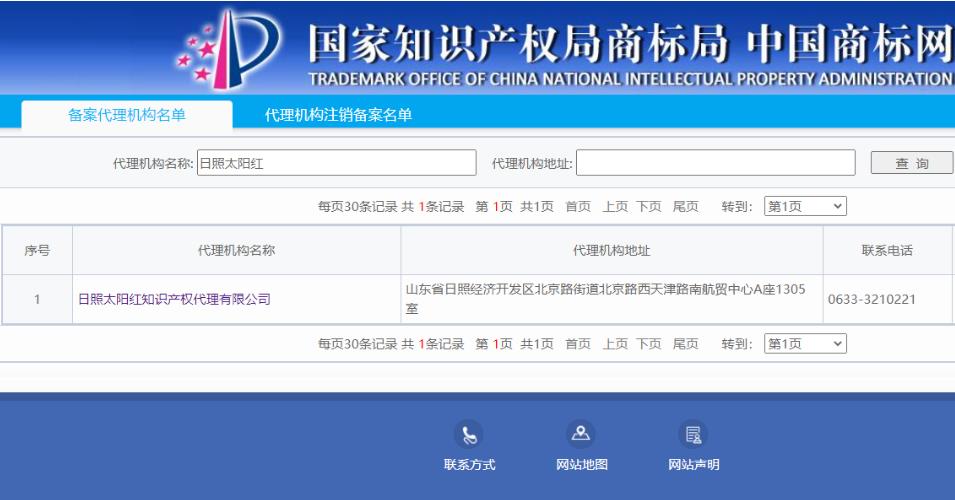The height and width of the screenshot is (500, 955).
Task: Switch to 代理机构注销备案名单 tab
Action: 338,114
